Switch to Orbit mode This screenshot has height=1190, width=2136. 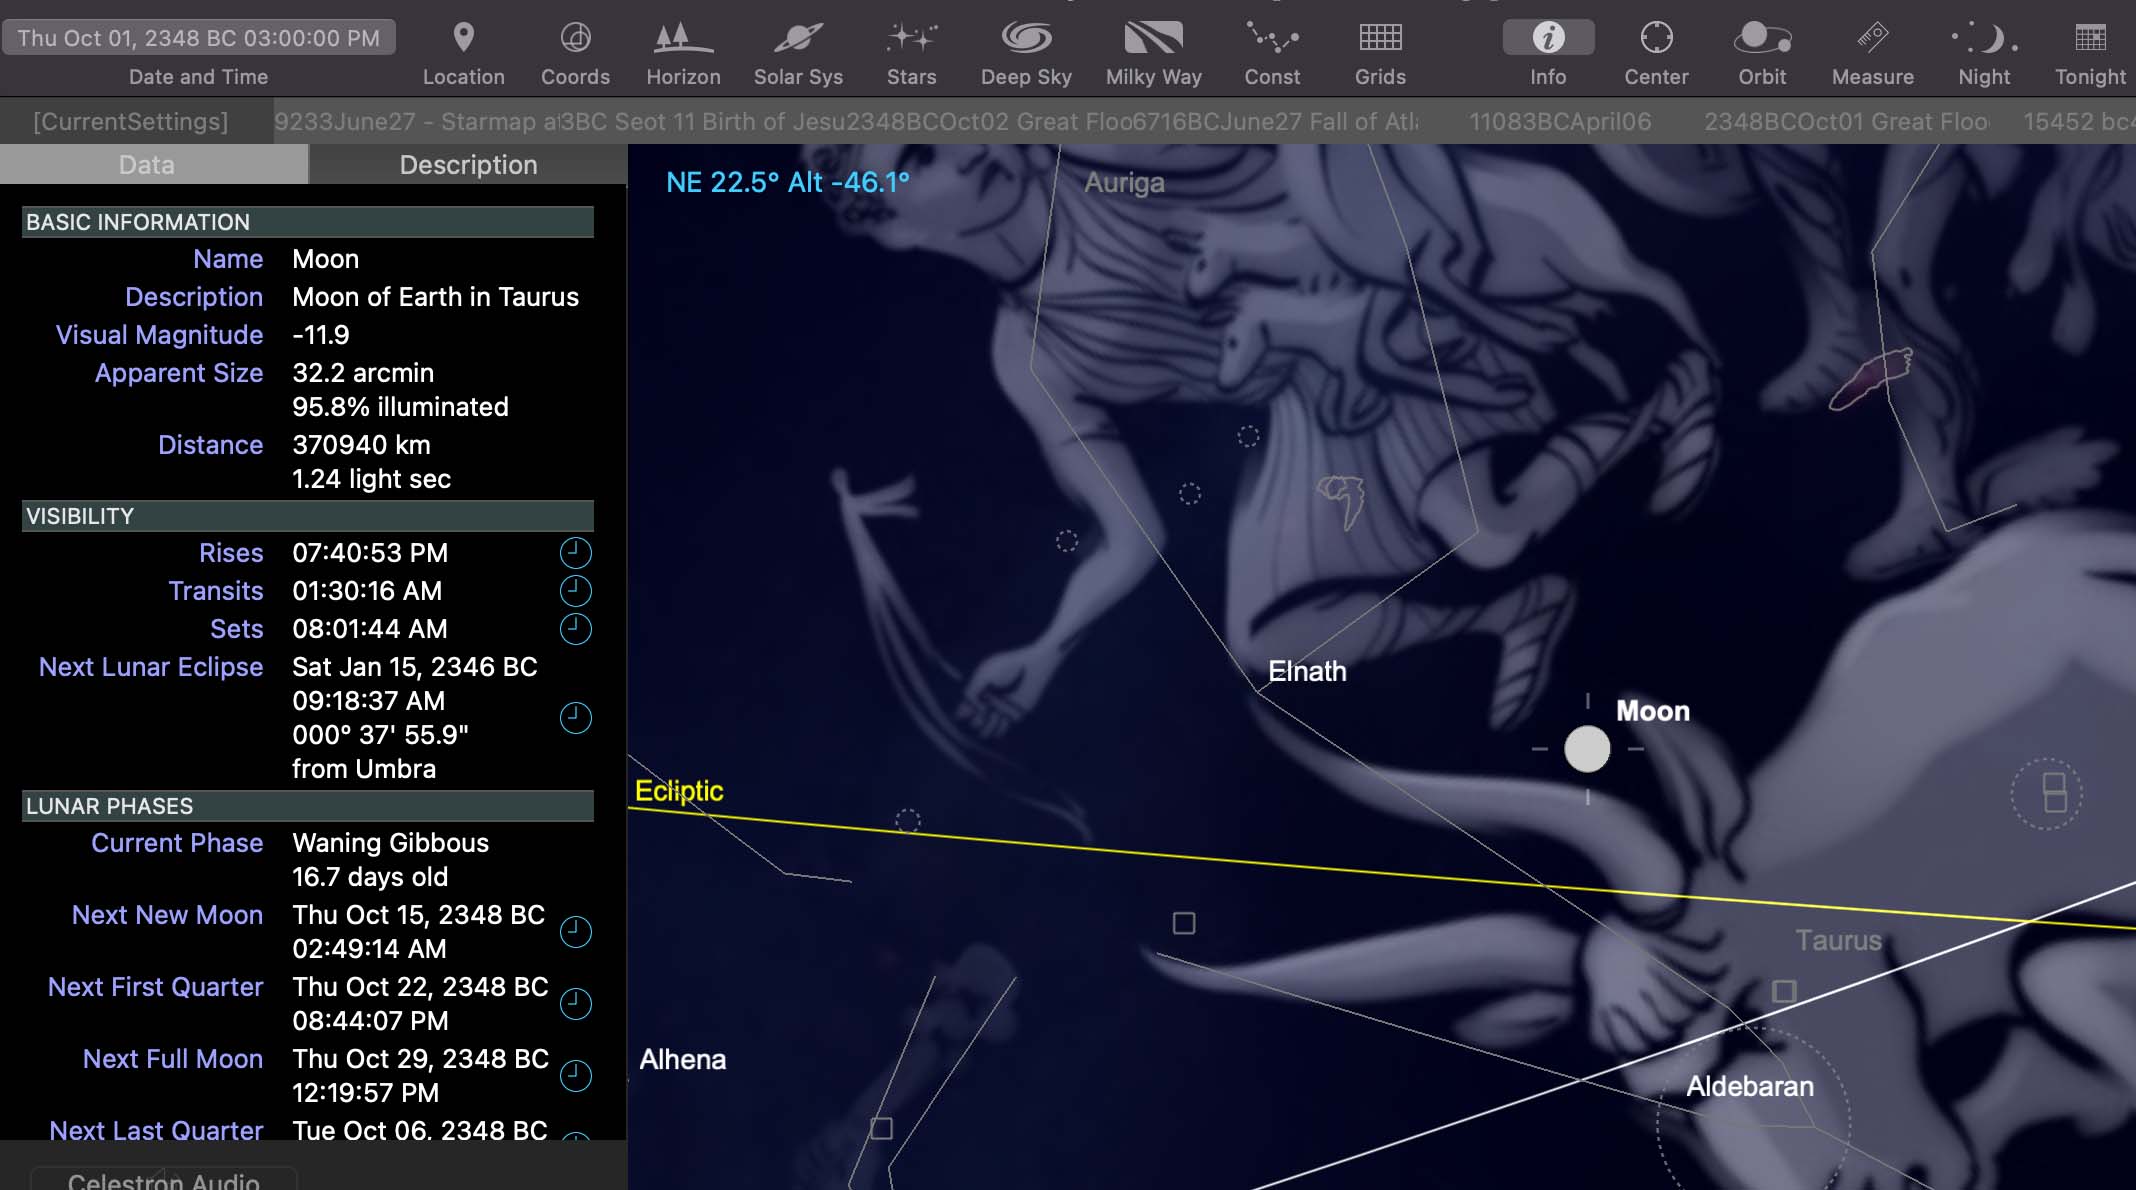click(x=1762, y=52)
